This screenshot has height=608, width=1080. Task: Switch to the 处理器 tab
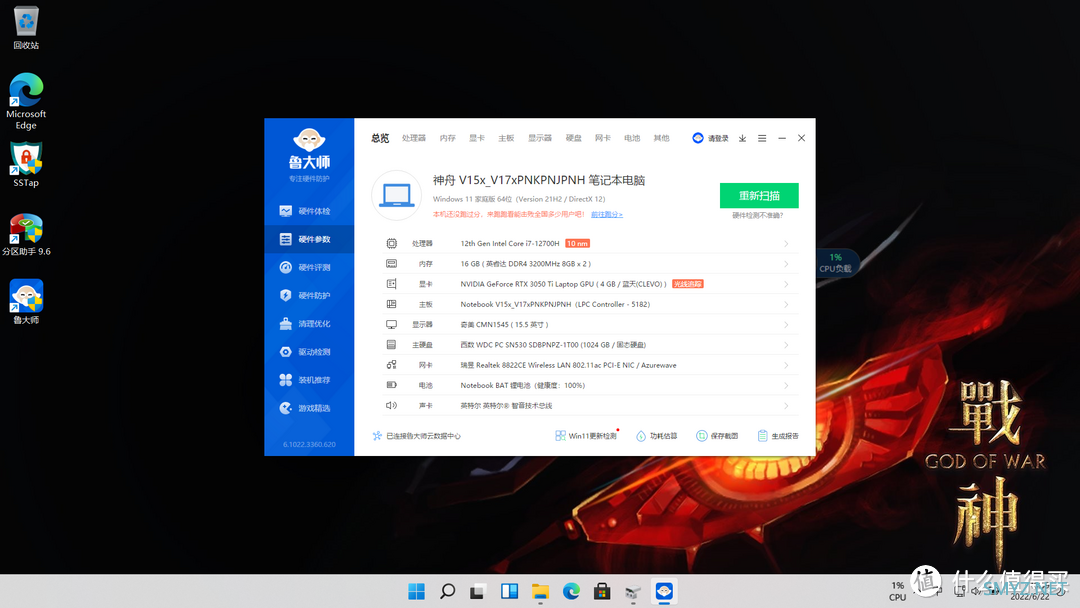414,138
